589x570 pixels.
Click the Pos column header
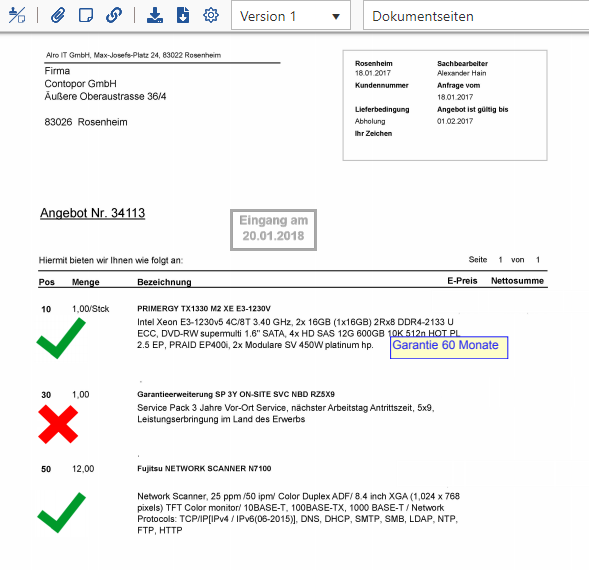click(x=47, y=282)
